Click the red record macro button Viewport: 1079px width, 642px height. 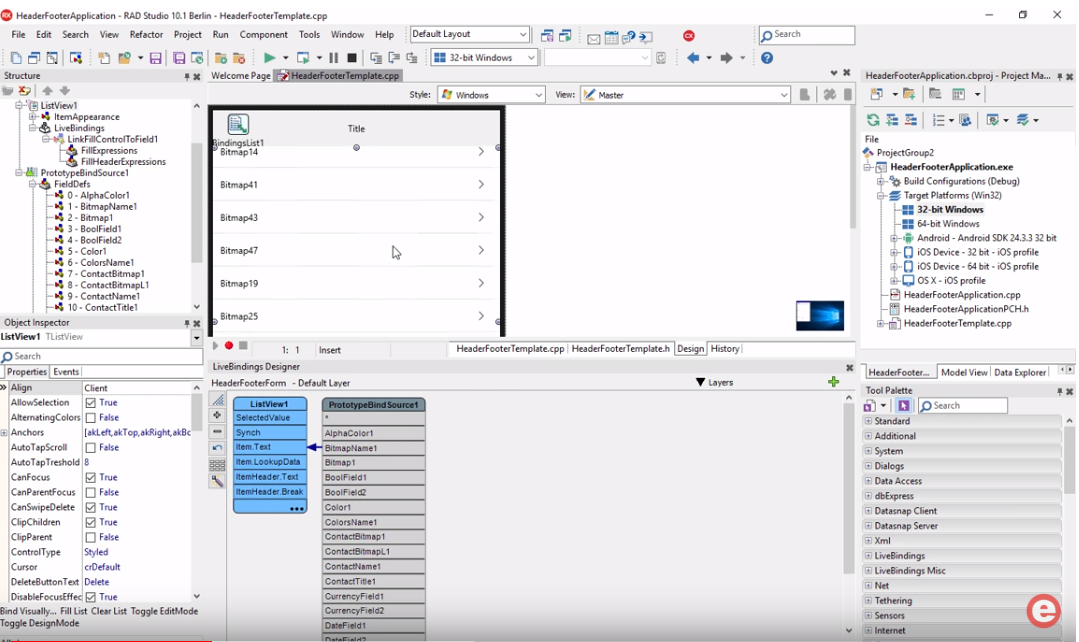[x=229, y=345]
